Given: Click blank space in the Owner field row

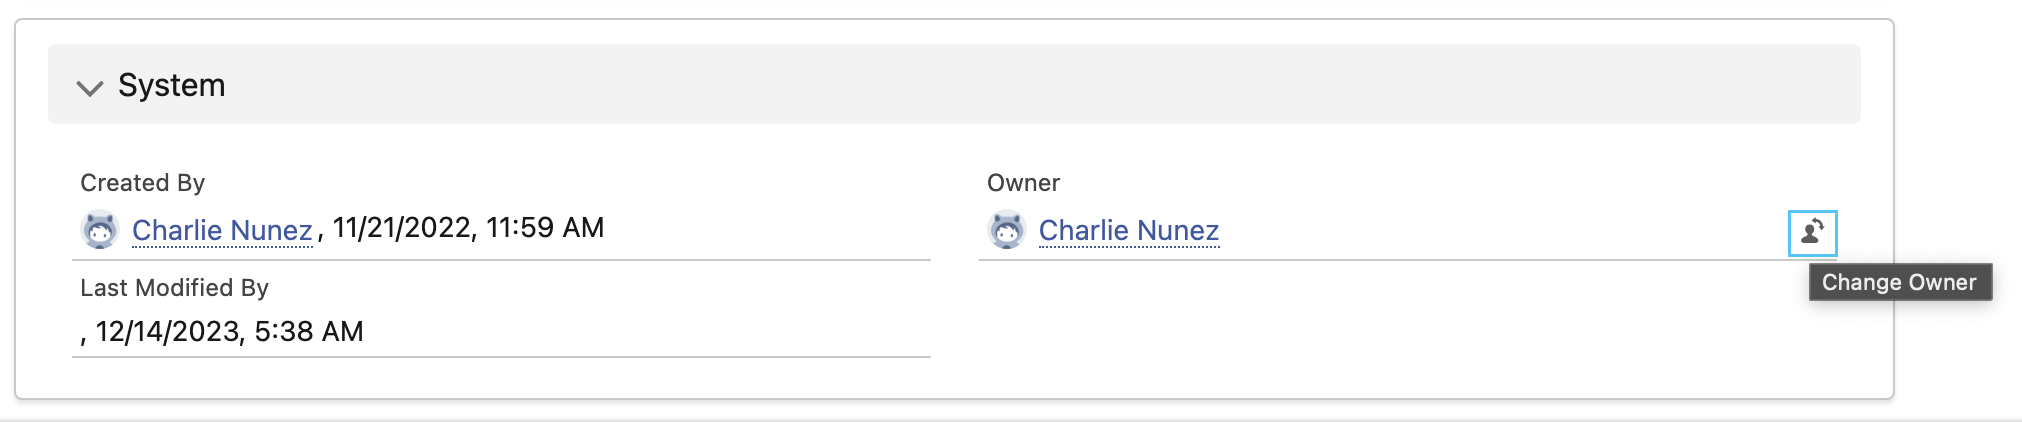Looking at the screenshot, I should point(1500,232).
